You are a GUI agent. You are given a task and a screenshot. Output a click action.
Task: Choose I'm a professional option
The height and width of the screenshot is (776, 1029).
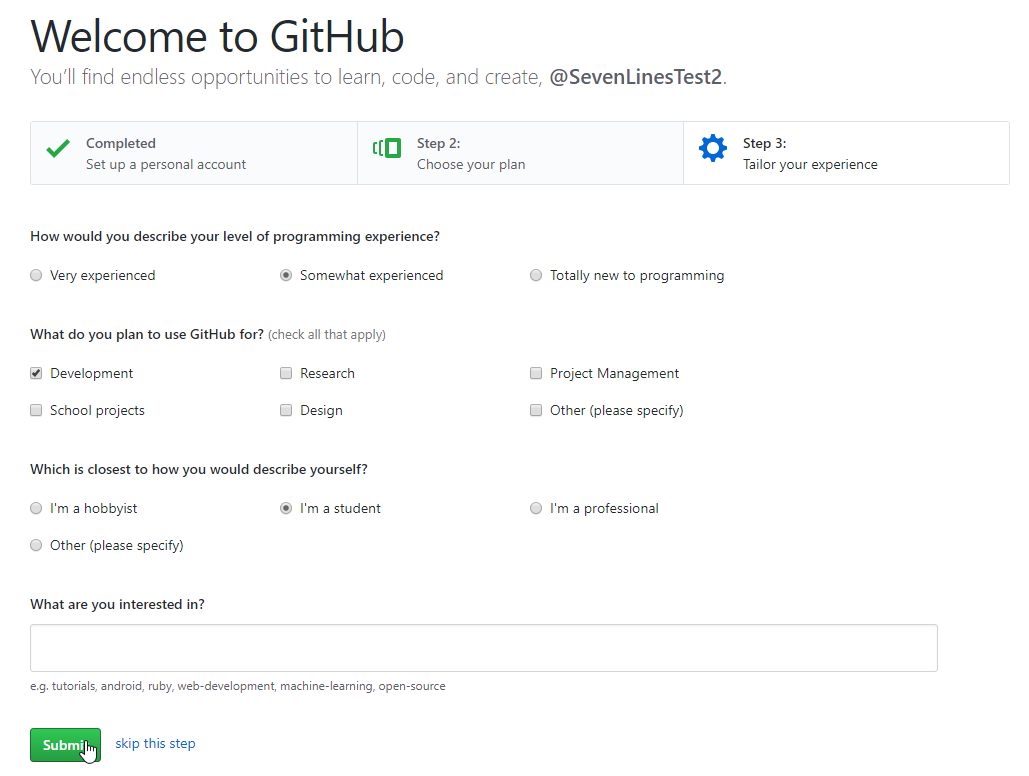[537, 509]
